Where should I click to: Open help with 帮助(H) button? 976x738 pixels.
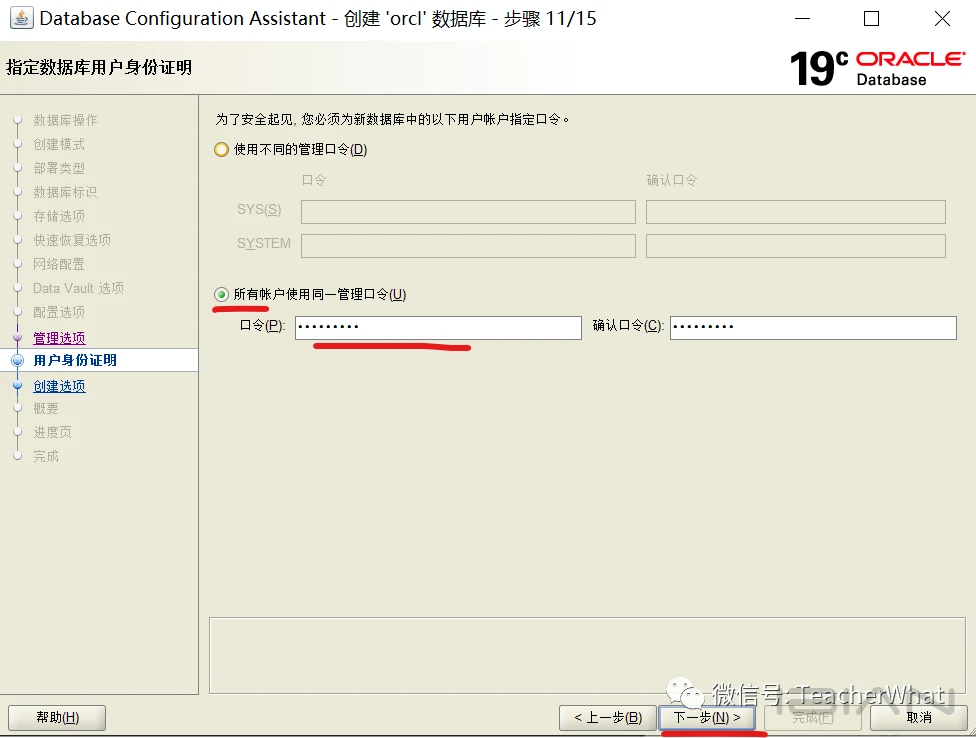57,717
